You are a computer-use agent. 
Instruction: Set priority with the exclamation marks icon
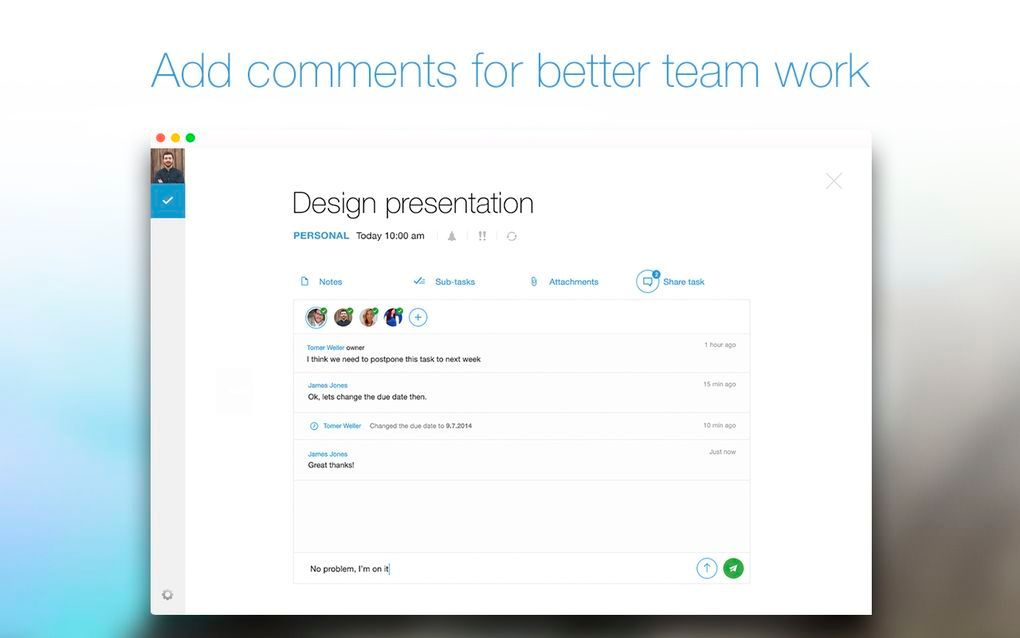click(x=482, y=236)
